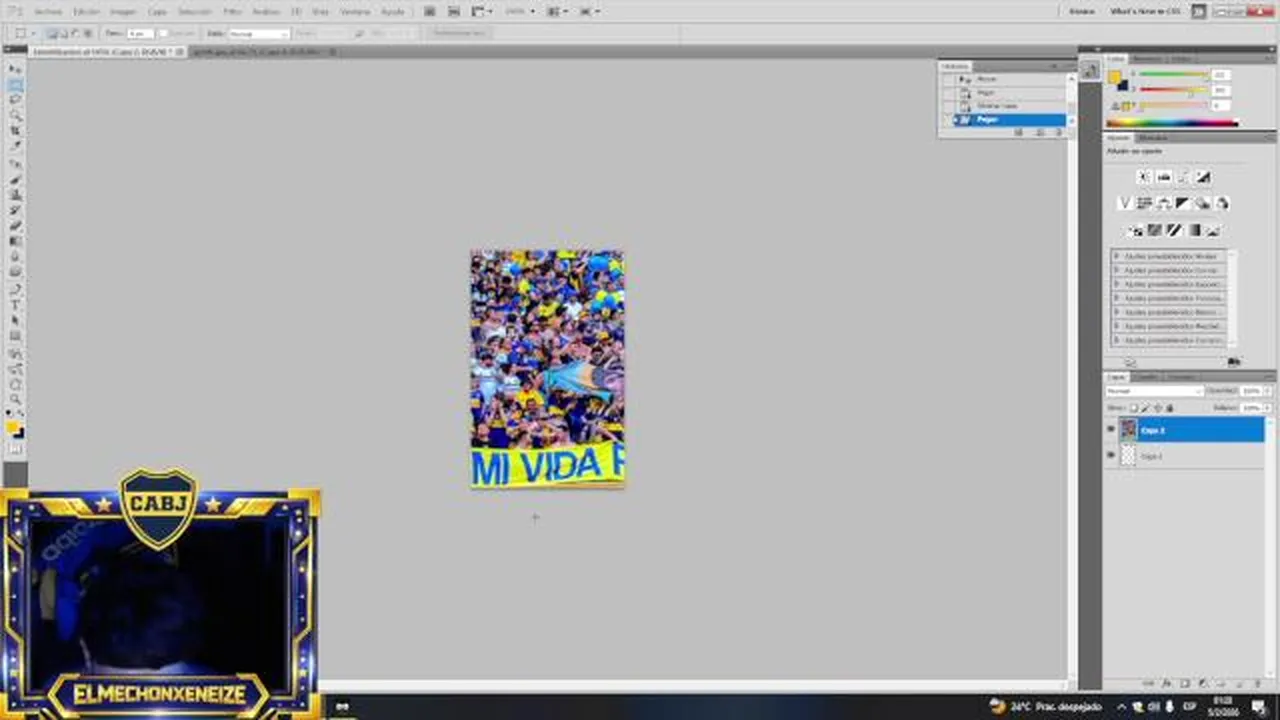
Task: Select the Horizontal Type tool
Action: click(x=15, y=305)
